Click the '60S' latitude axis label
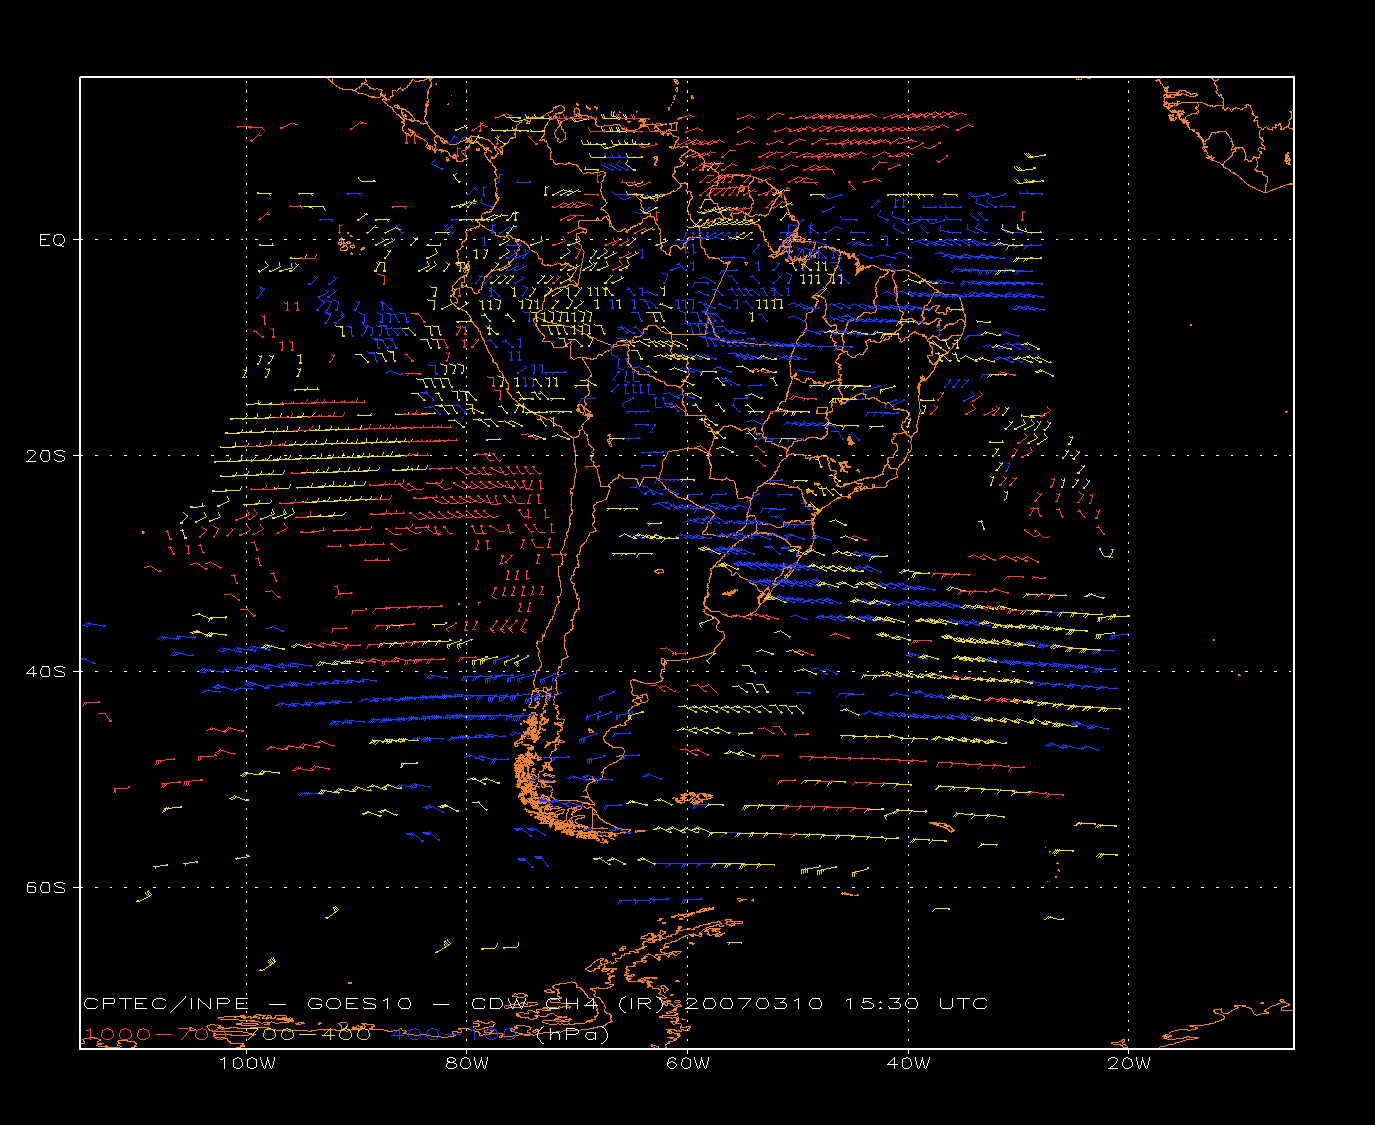Viewport: 1375px width, 1125px height. click(x=46, y=887)
